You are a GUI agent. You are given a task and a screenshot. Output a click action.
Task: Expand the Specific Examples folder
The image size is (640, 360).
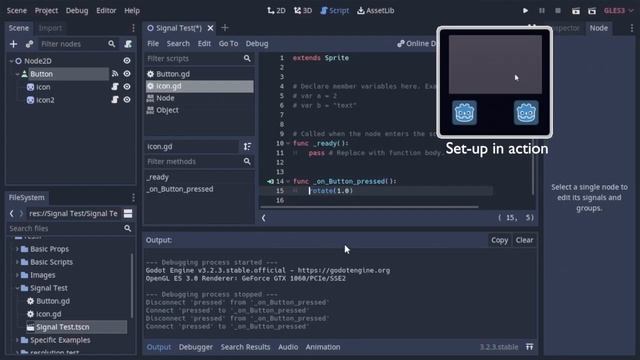pyautogui.click(x=17, y=340)
